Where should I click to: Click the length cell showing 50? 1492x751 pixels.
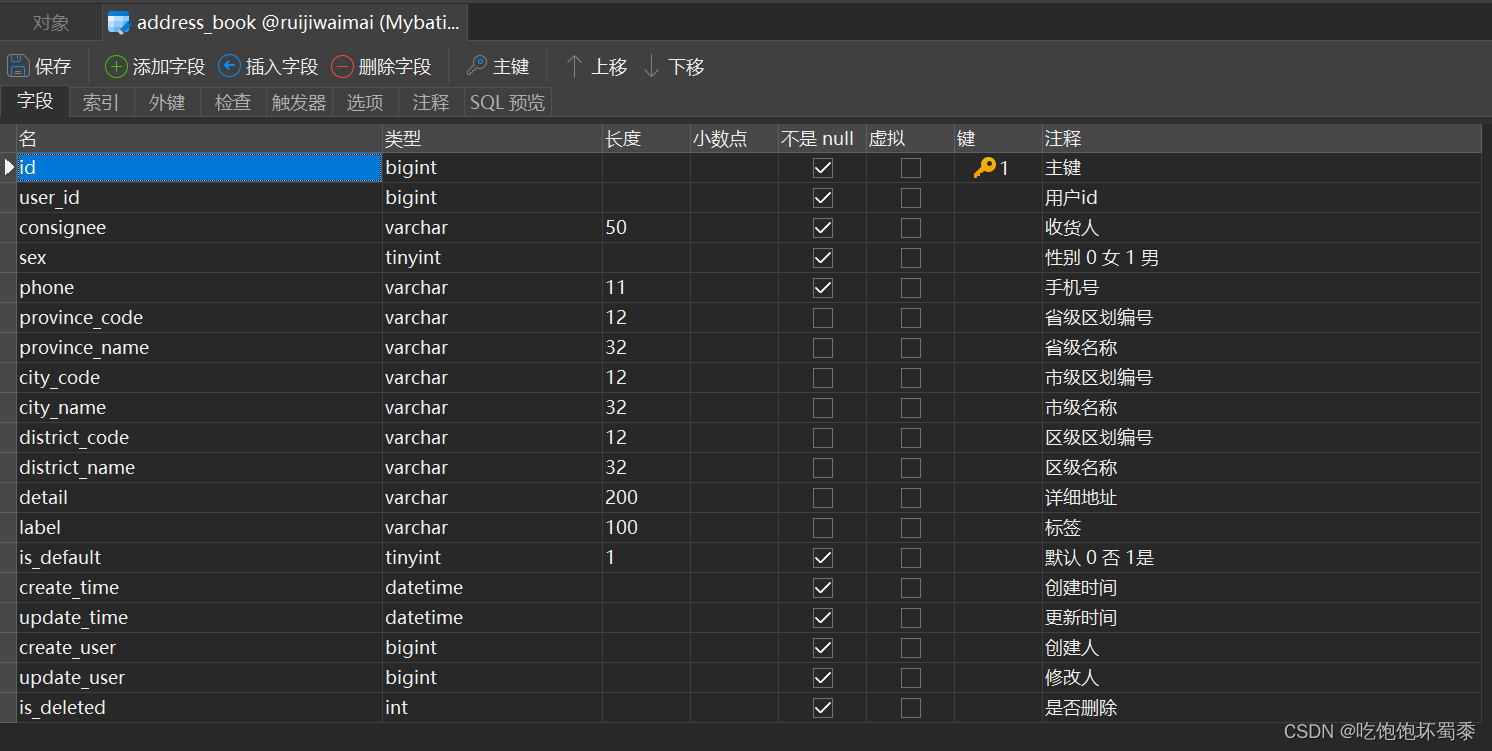(646, 228)
